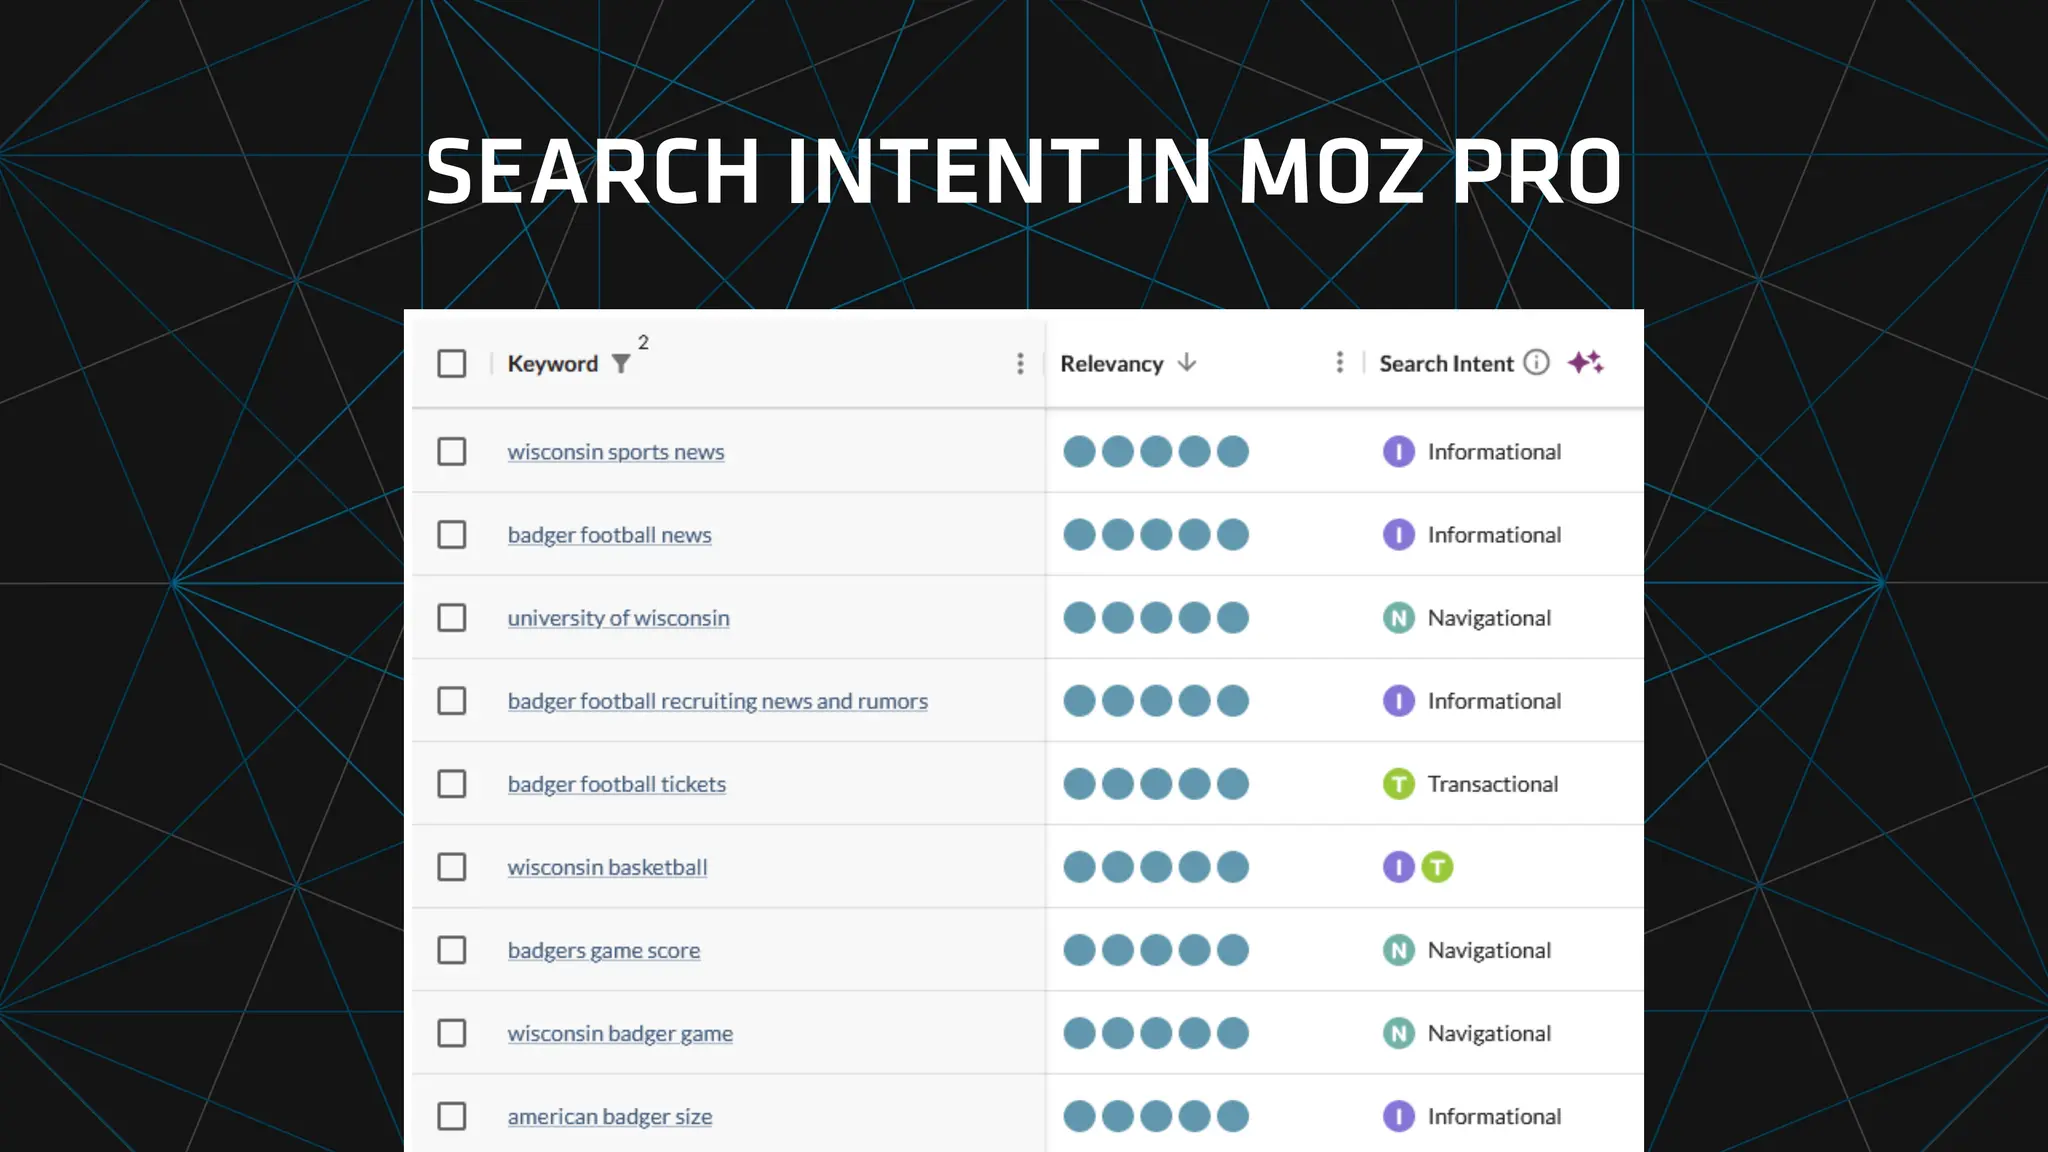Click the Relevancy column header label
The width and height of the screenshot is (2048, 1152).
(x=1112, y=364)
